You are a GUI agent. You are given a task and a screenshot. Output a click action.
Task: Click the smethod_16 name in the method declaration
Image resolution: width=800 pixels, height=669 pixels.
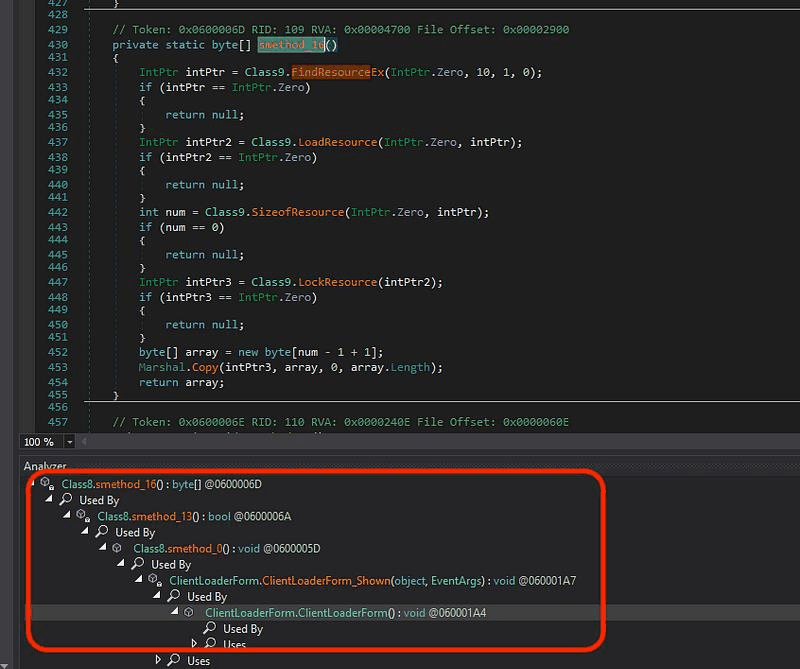(x=291, y=45)
